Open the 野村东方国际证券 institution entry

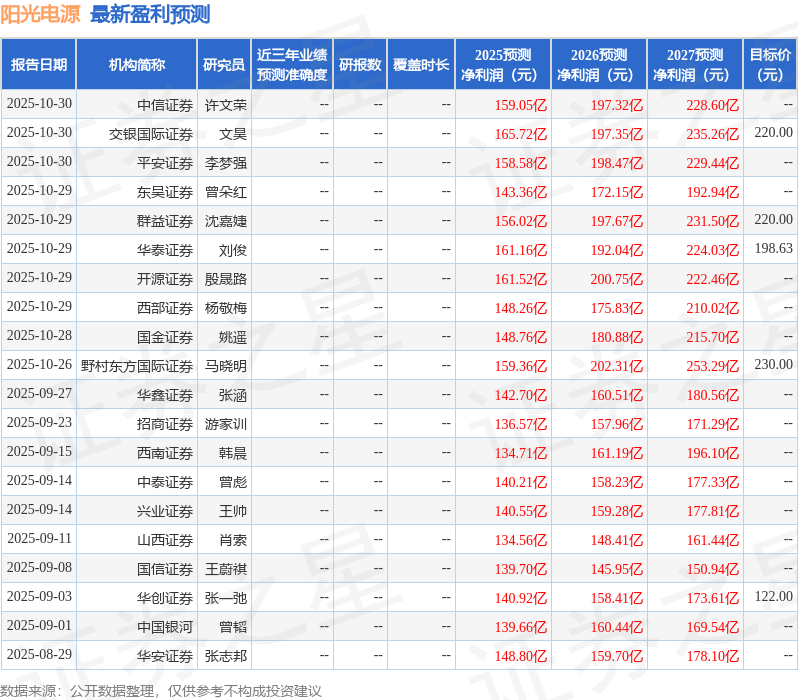tap(137, 366)
